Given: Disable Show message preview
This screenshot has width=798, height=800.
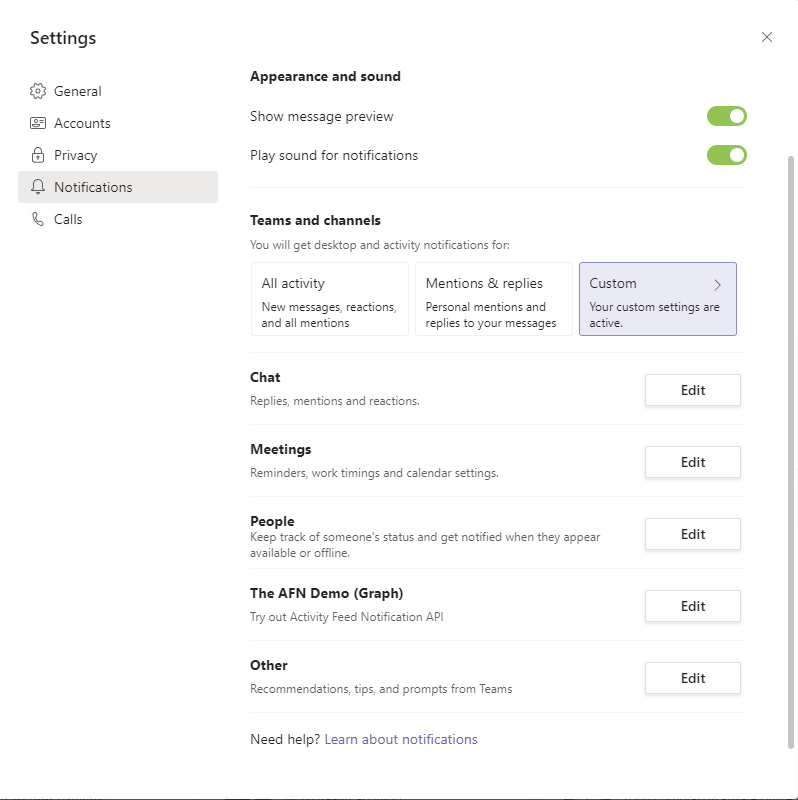Looking at the screenshot, I should click(726, 116).
